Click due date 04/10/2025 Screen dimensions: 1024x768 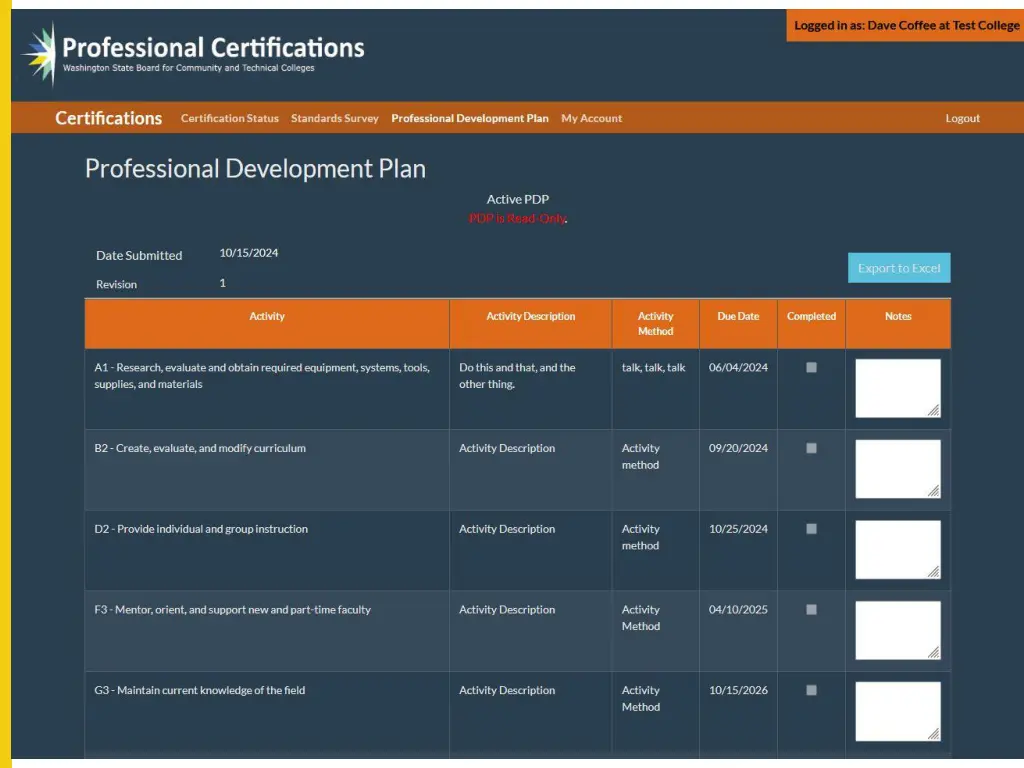click(x=739, y=609)
